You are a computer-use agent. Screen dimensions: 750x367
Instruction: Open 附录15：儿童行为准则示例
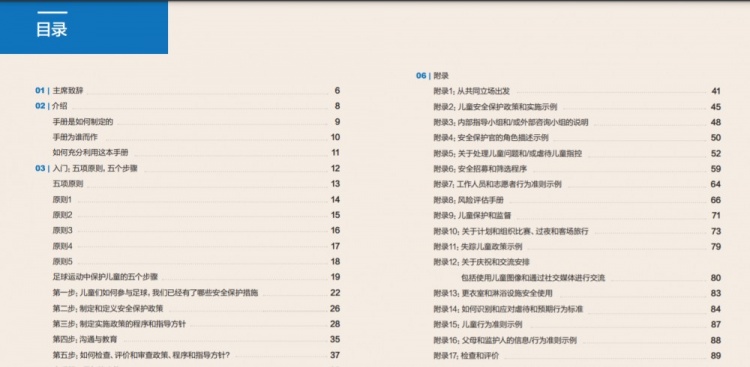pos(577,324)
